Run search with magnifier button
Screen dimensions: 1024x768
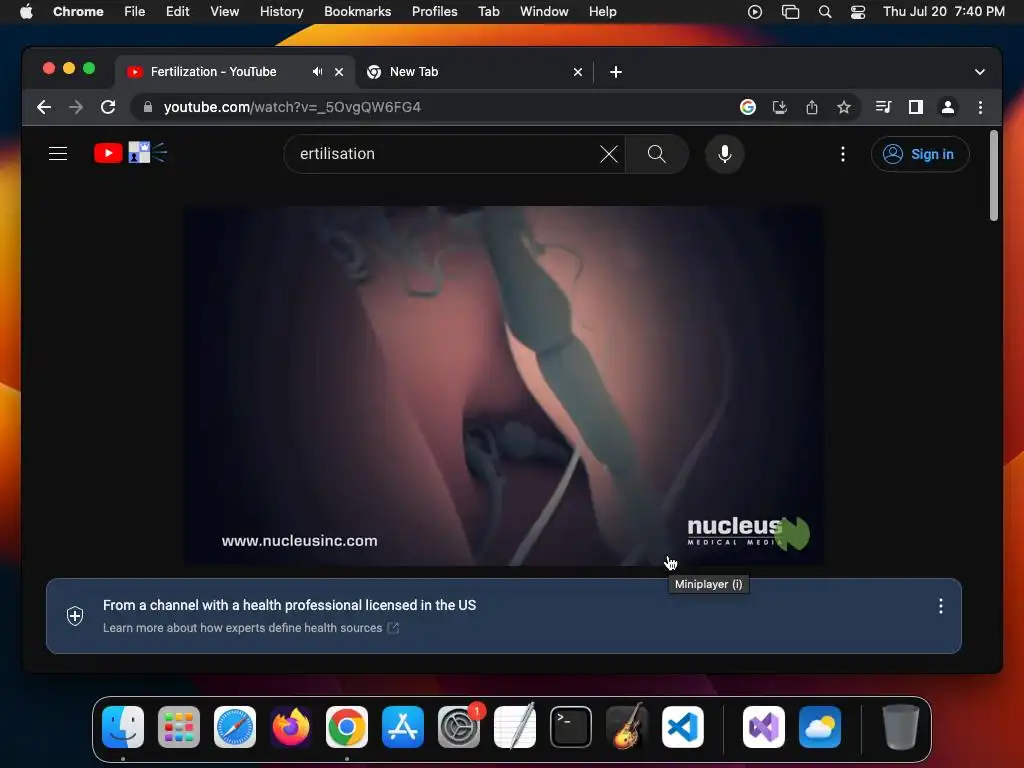656,154
